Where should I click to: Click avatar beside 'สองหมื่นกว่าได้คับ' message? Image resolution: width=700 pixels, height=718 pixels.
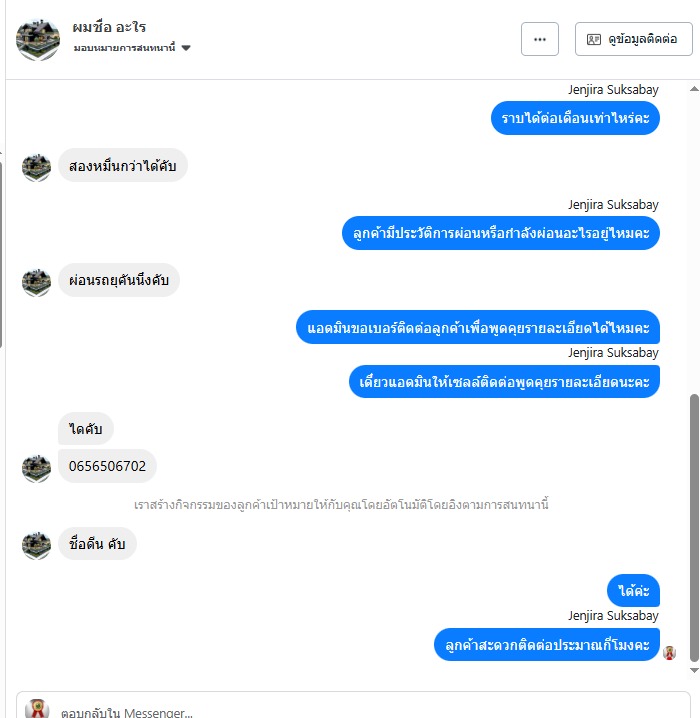pyautogui.click(x=37, y=168)
